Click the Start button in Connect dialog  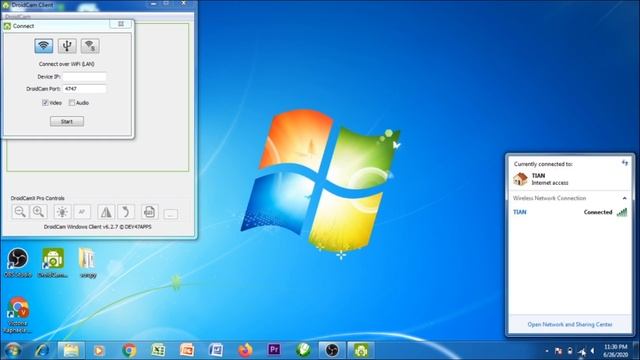click(67, 121)
